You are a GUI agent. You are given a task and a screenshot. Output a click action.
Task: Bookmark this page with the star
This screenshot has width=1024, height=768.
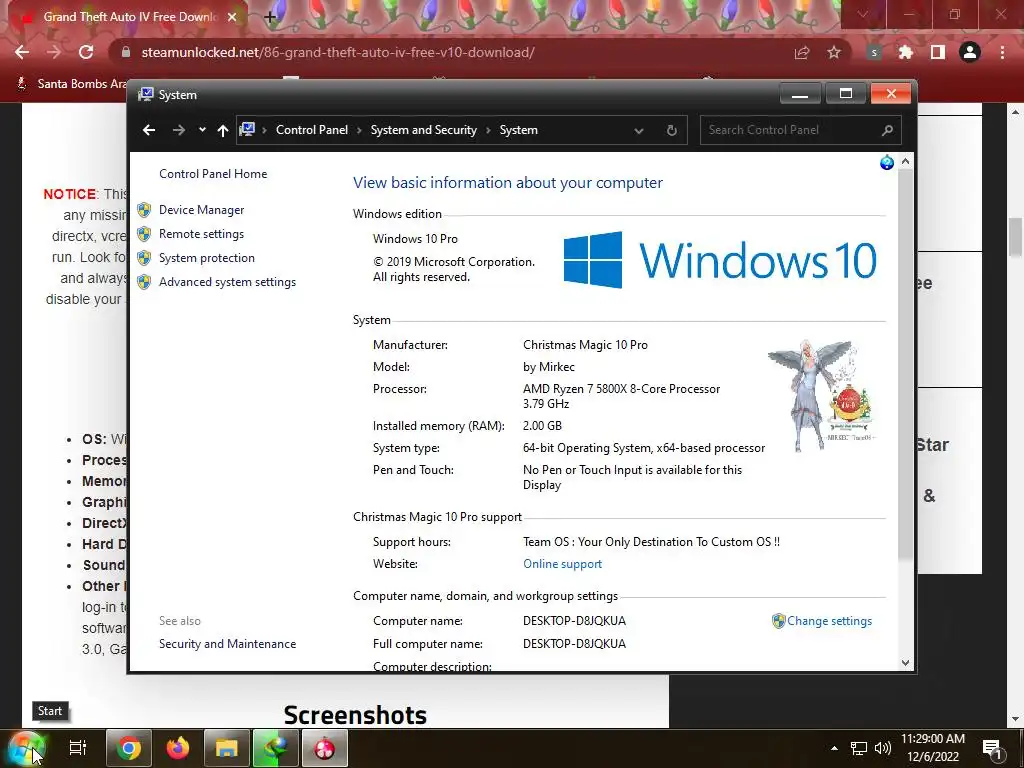pyautogui.click(x=833, y=52)
